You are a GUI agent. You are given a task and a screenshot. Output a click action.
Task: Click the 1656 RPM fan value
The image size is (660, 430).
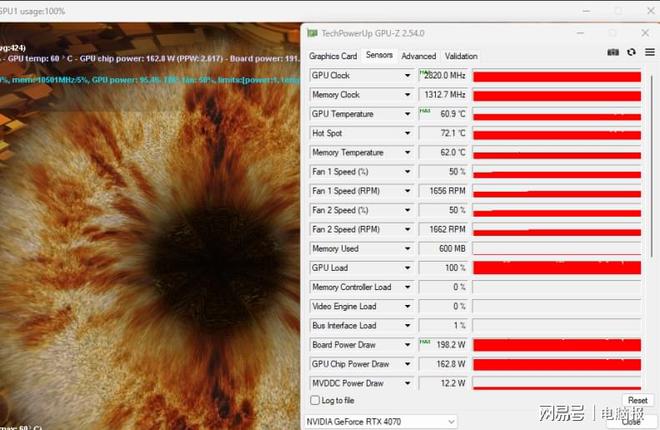tap(443, 191)
